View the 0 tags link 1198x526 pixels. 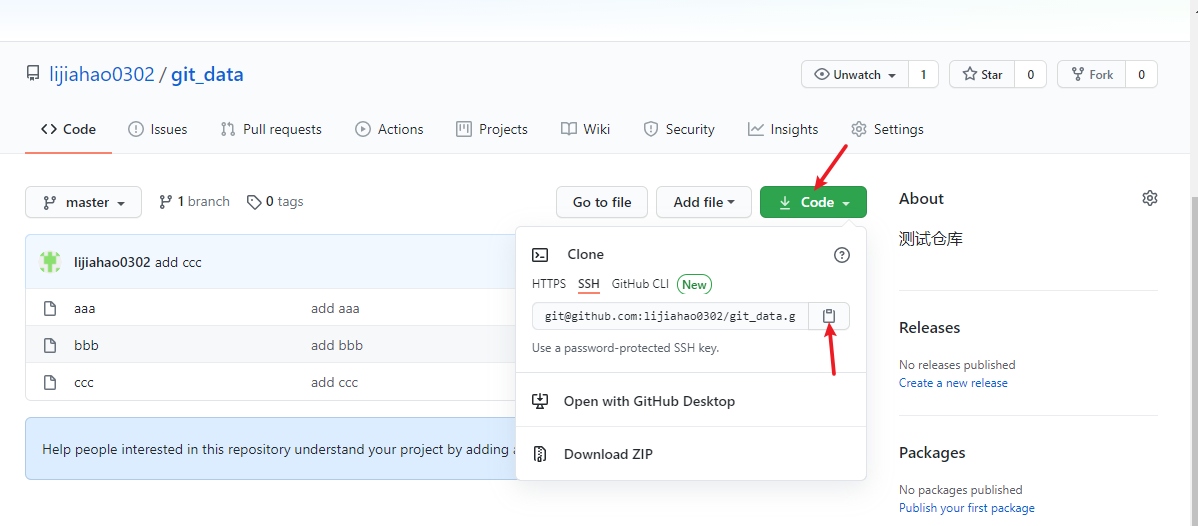click(x=275, y=202)
